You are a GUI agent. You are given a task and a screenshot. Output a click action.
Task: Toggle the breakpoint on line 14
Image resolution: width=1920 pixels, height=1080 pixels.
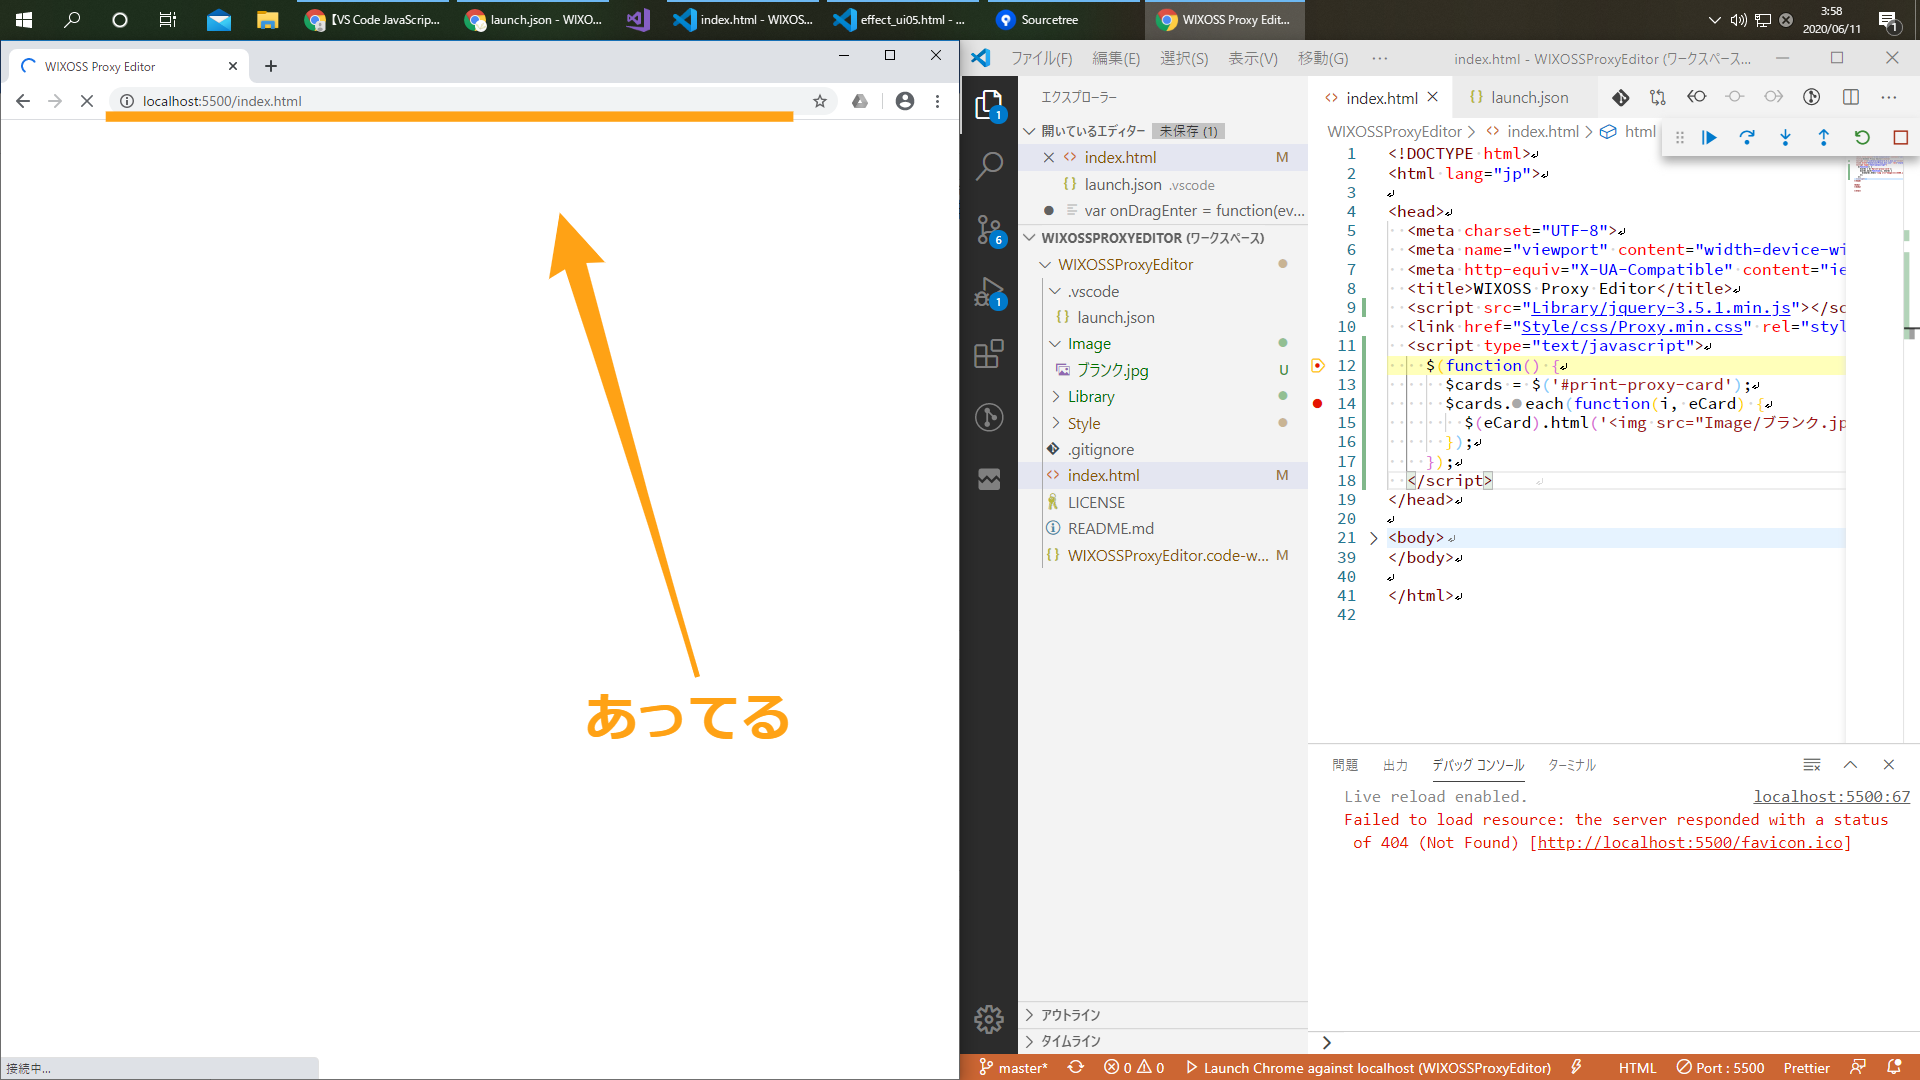point(1318,404)
